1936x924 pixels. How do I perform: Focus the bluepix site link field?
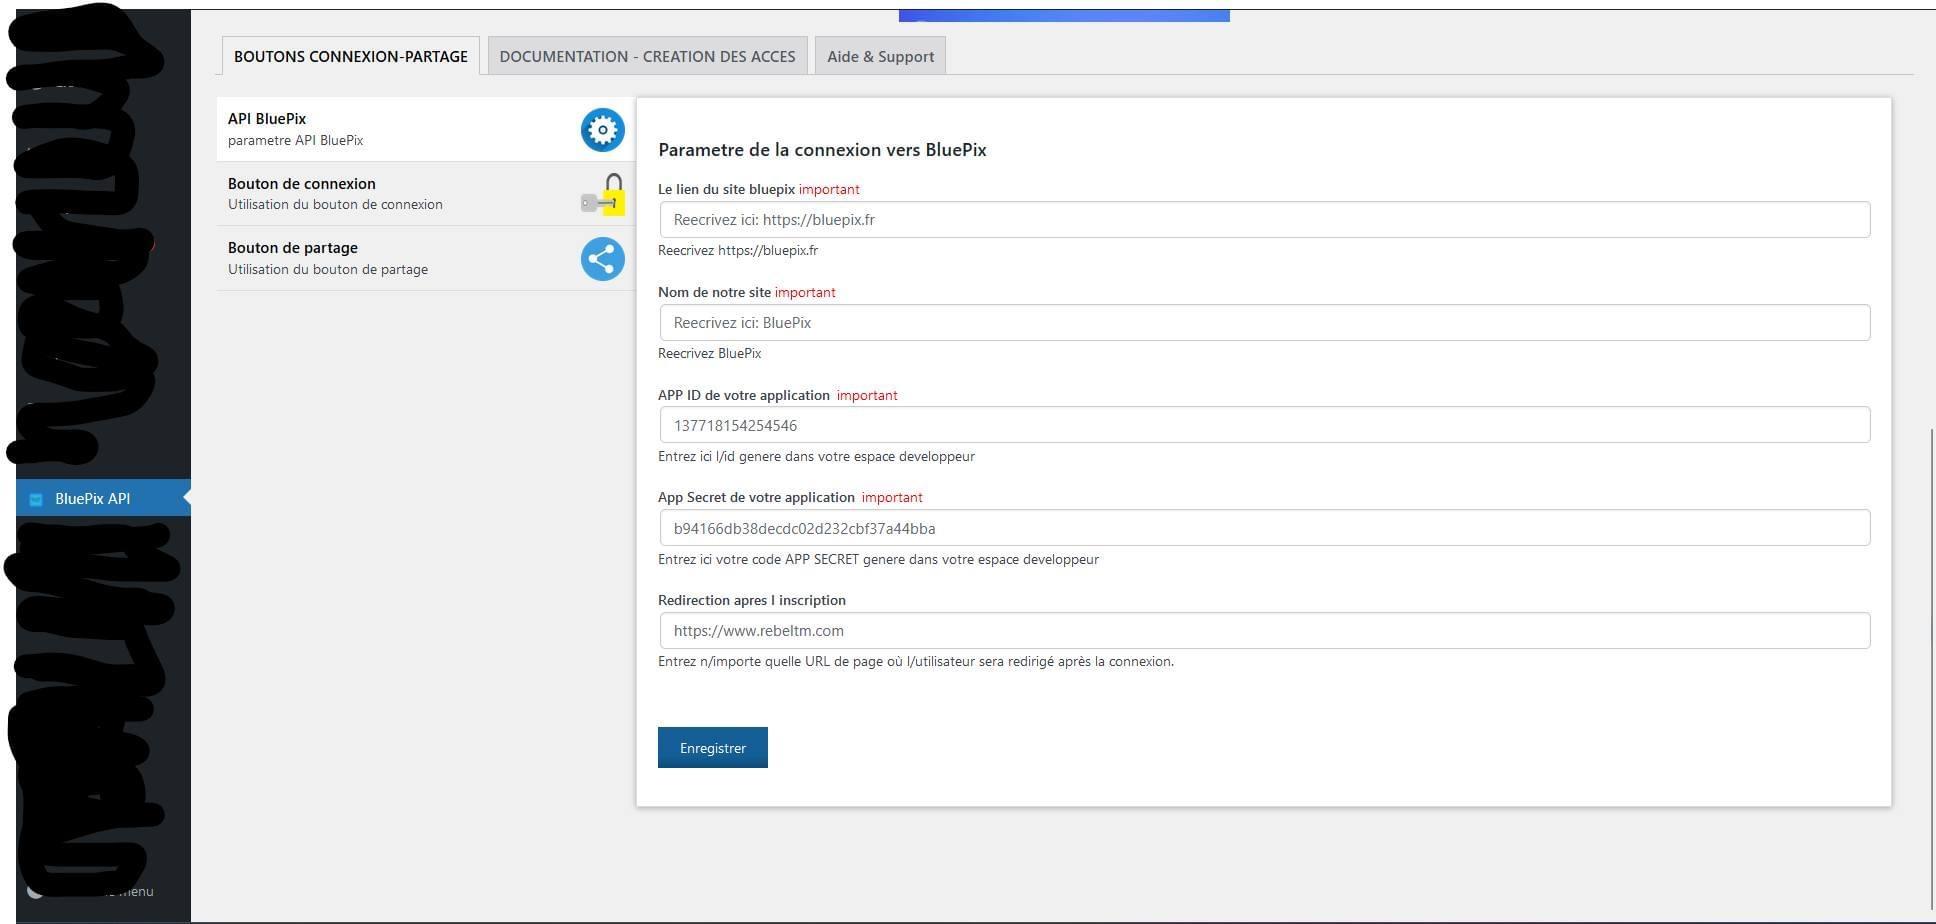pos(1264,220)
